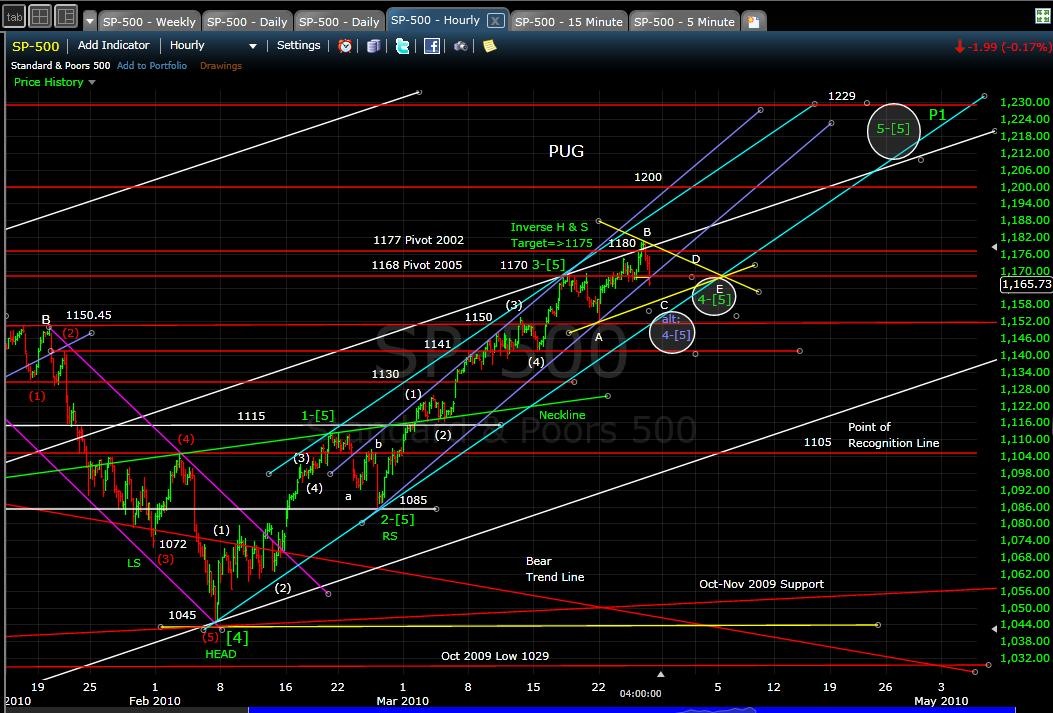Viewport: 1053px width, 713px height.
Task: Click the Add to Portfolio link
Action: click(151, 66)
